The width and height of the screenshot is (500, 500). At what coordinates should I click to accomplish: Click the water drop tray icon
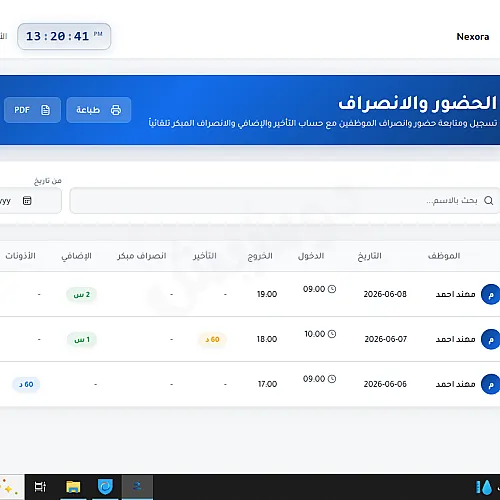(x=484, y=487)
